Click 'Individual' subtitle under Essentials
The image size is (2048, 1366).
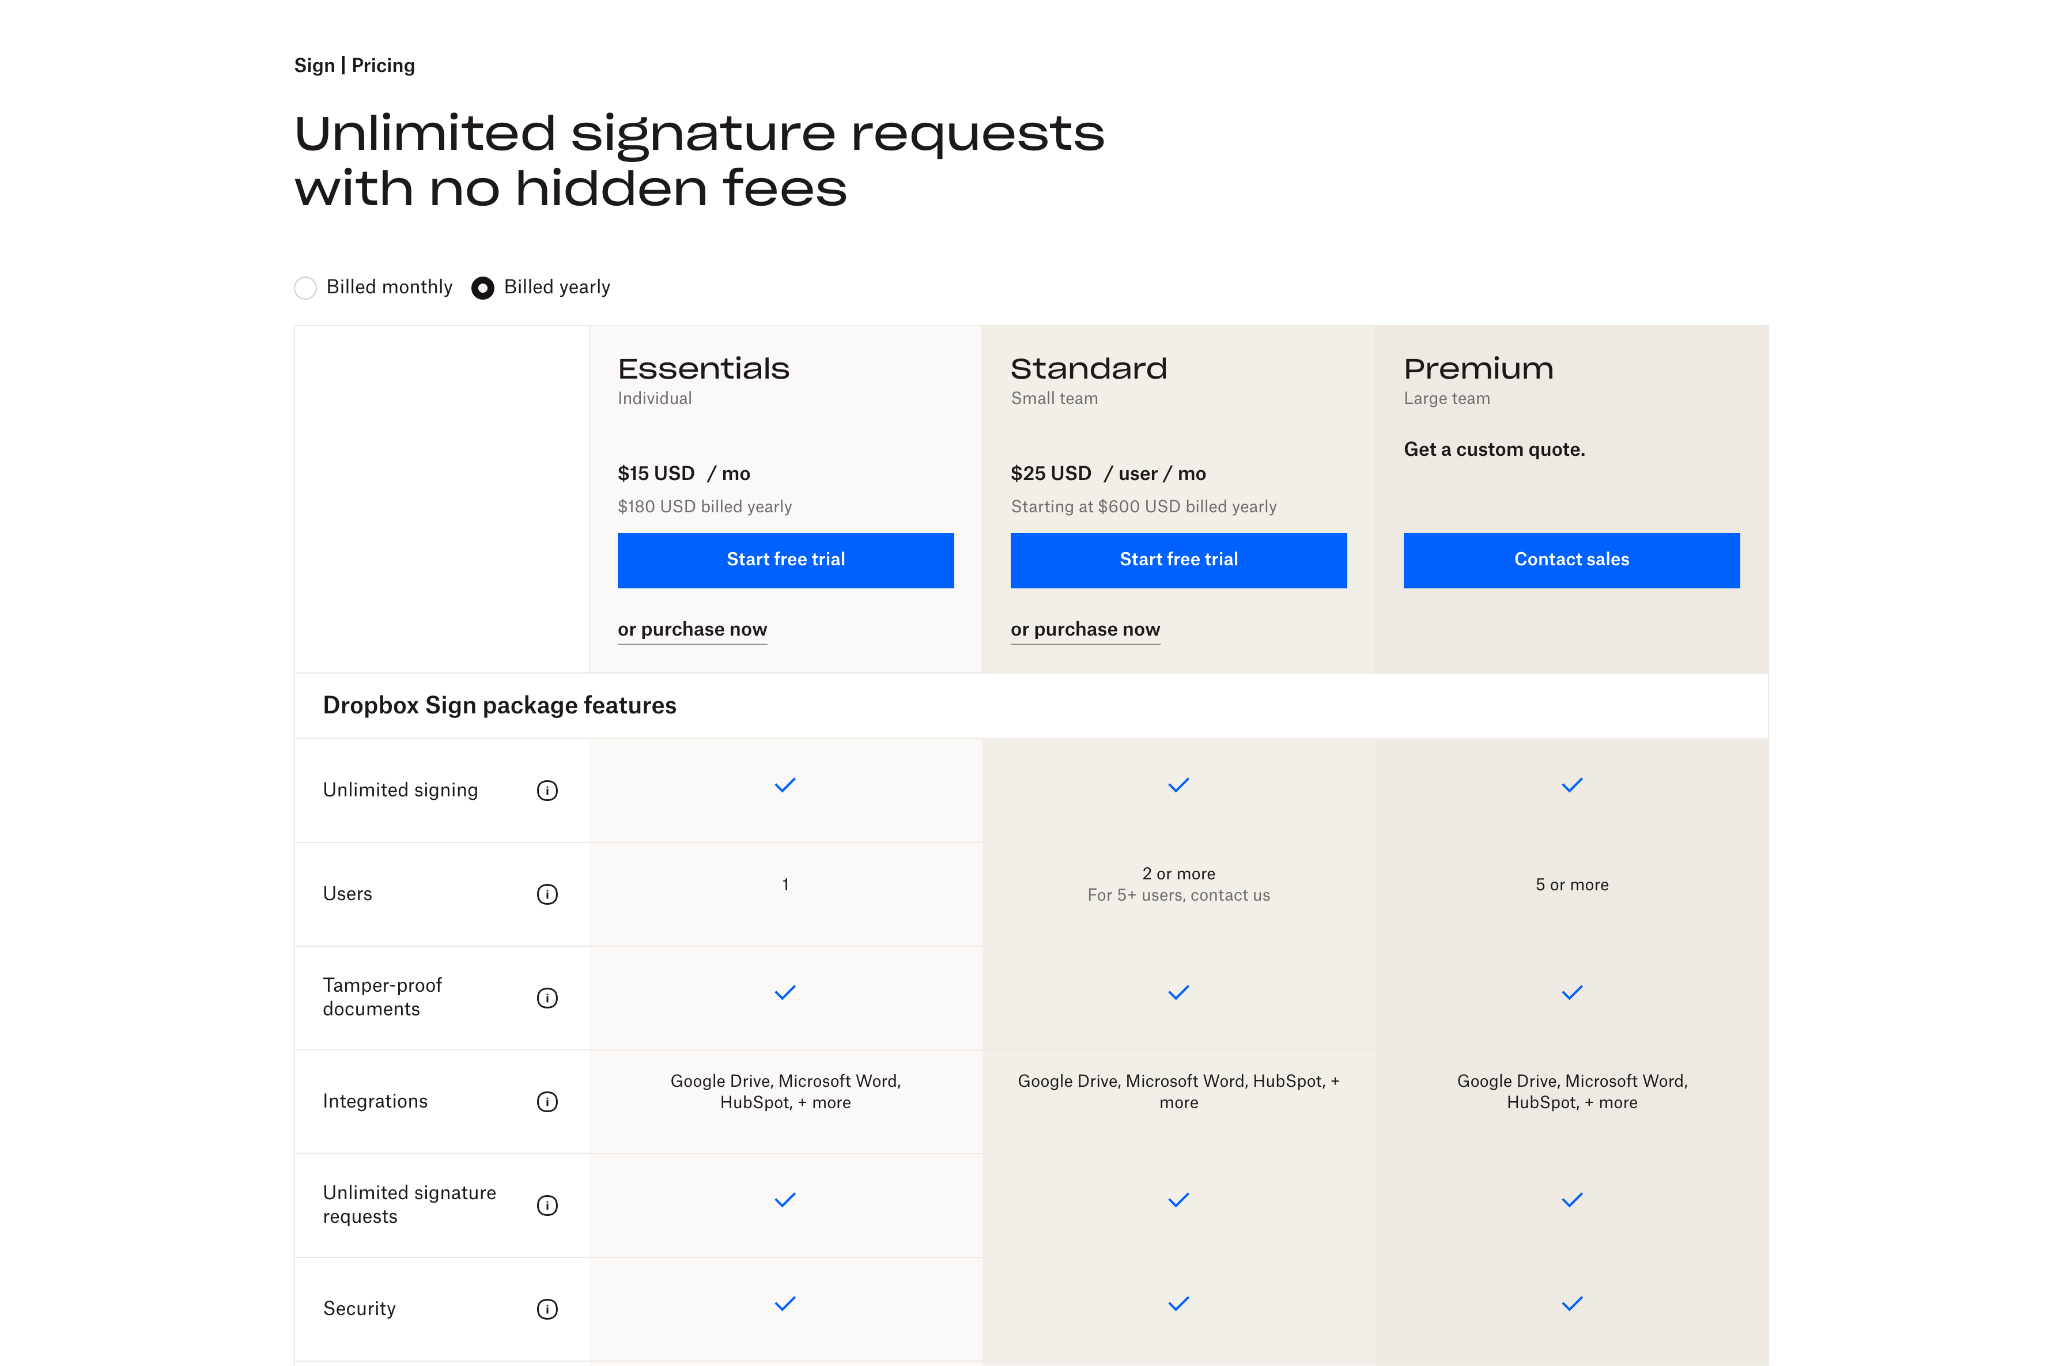(x=655, y=399)
